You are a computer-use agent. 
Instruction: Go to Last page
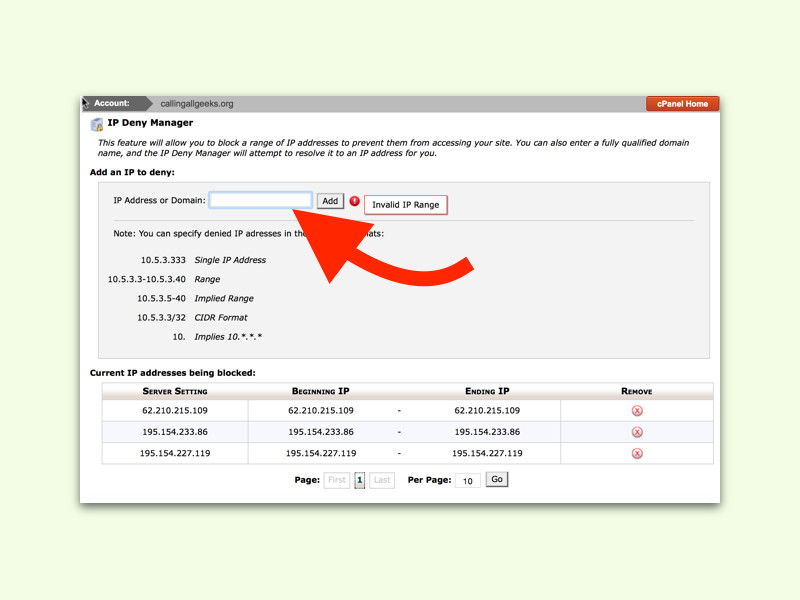[382, 480]
